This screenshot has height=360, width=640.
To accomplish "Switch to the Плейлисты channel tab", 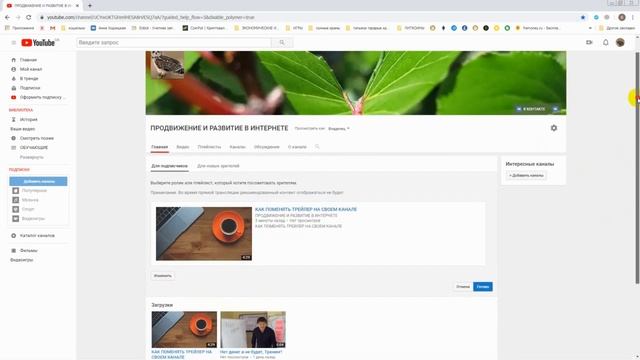I will click(x=209, y=147).
